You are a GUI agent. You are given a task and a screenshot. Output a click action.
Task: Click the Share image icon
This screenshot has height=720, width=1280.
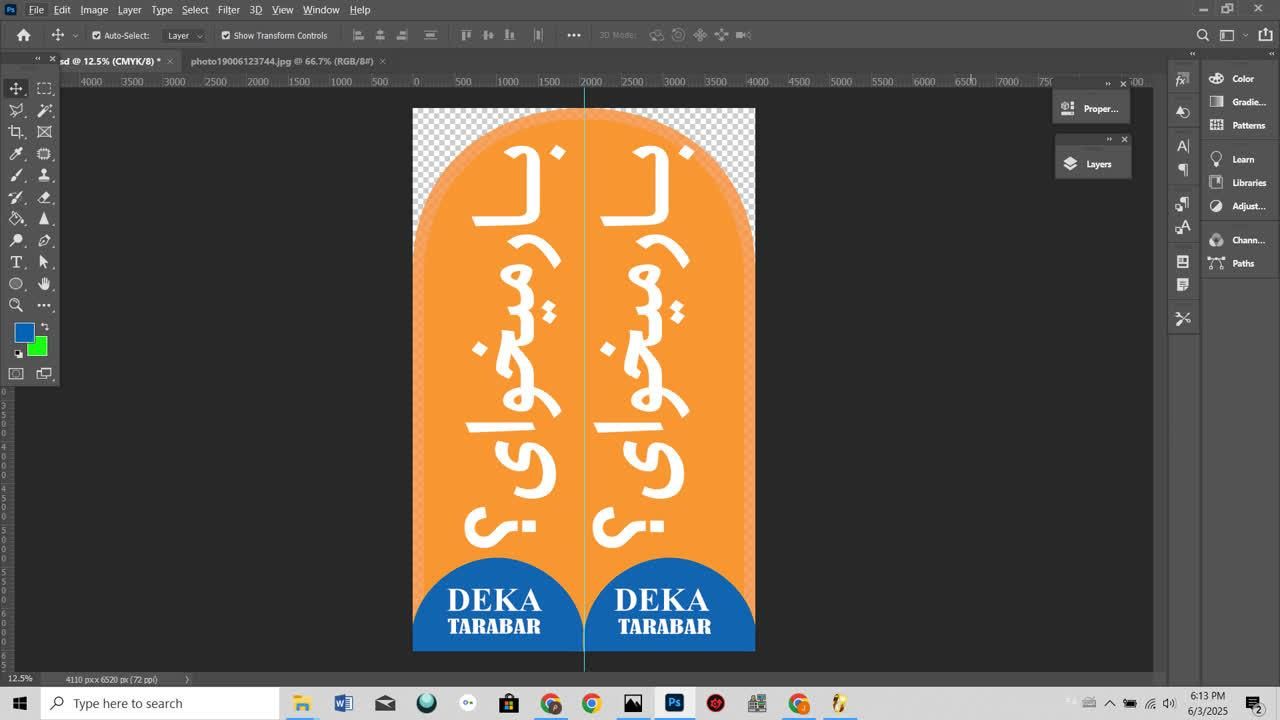click(1265, 35)
